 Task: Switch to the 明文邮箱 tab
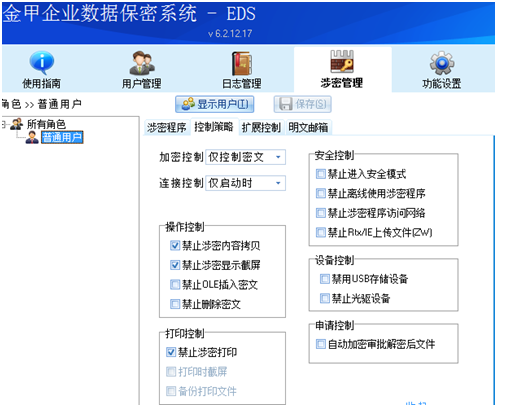(x=308, y=127)
